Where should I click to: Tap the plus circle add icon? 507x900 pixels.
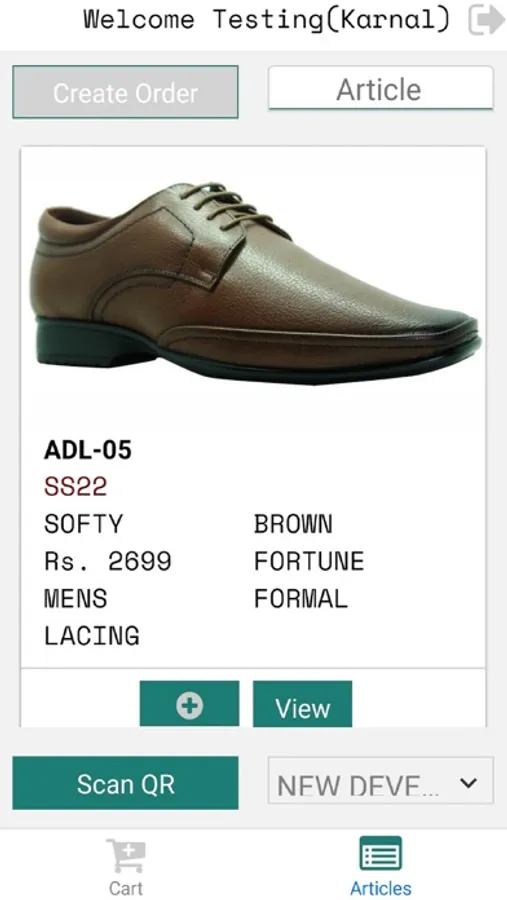coord(189,705)
